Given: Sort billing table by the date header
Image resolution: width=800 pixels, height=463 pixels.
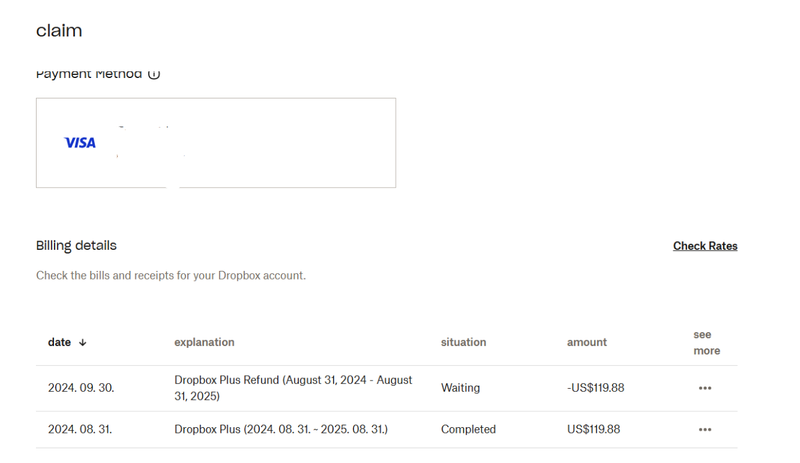Looking at the screenshot, I should [x=59, y=342].
